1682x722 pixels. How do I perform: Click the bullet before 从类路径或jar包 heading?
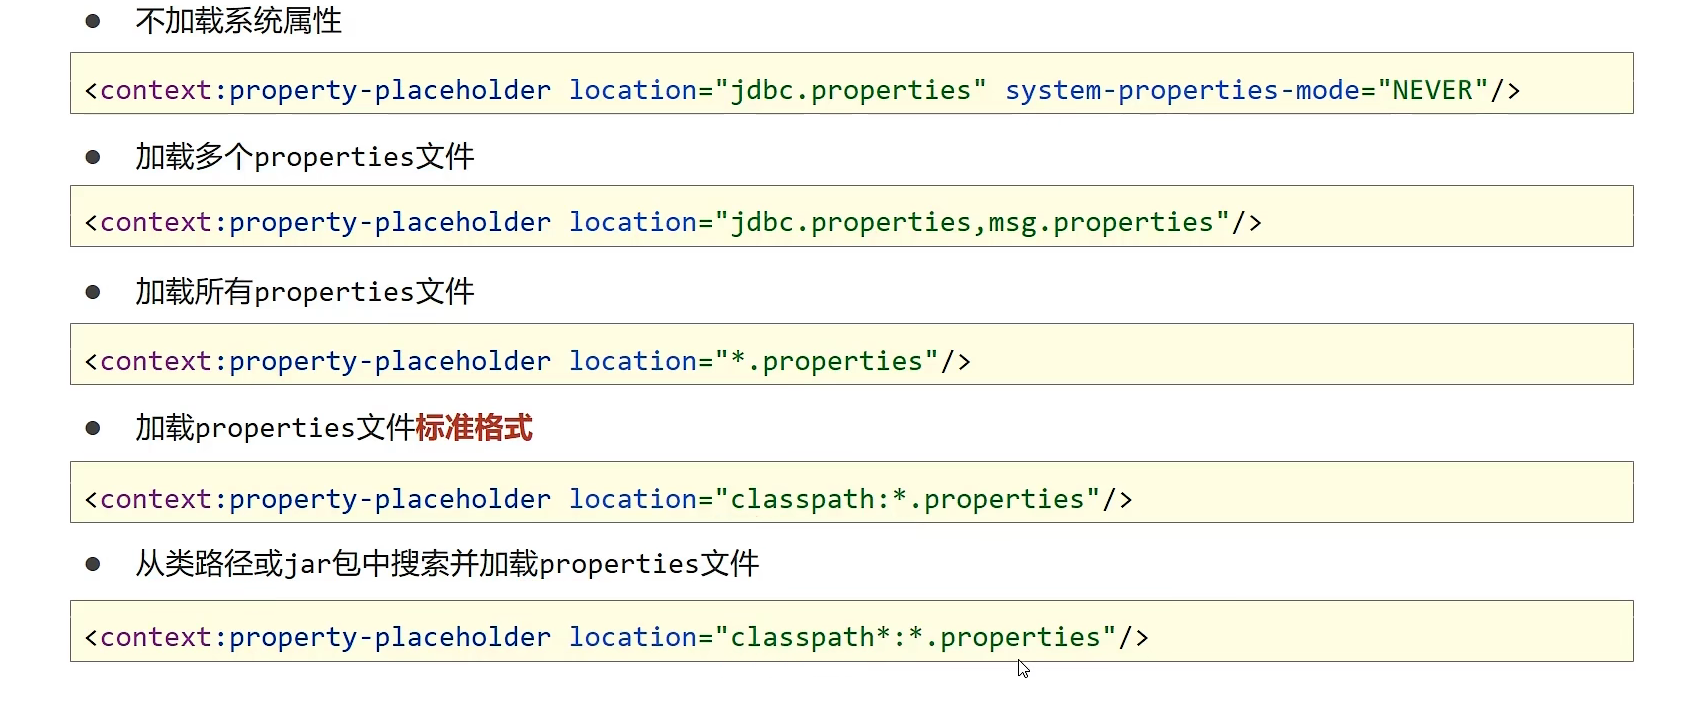pyautogui.click(x=93, y=564)
